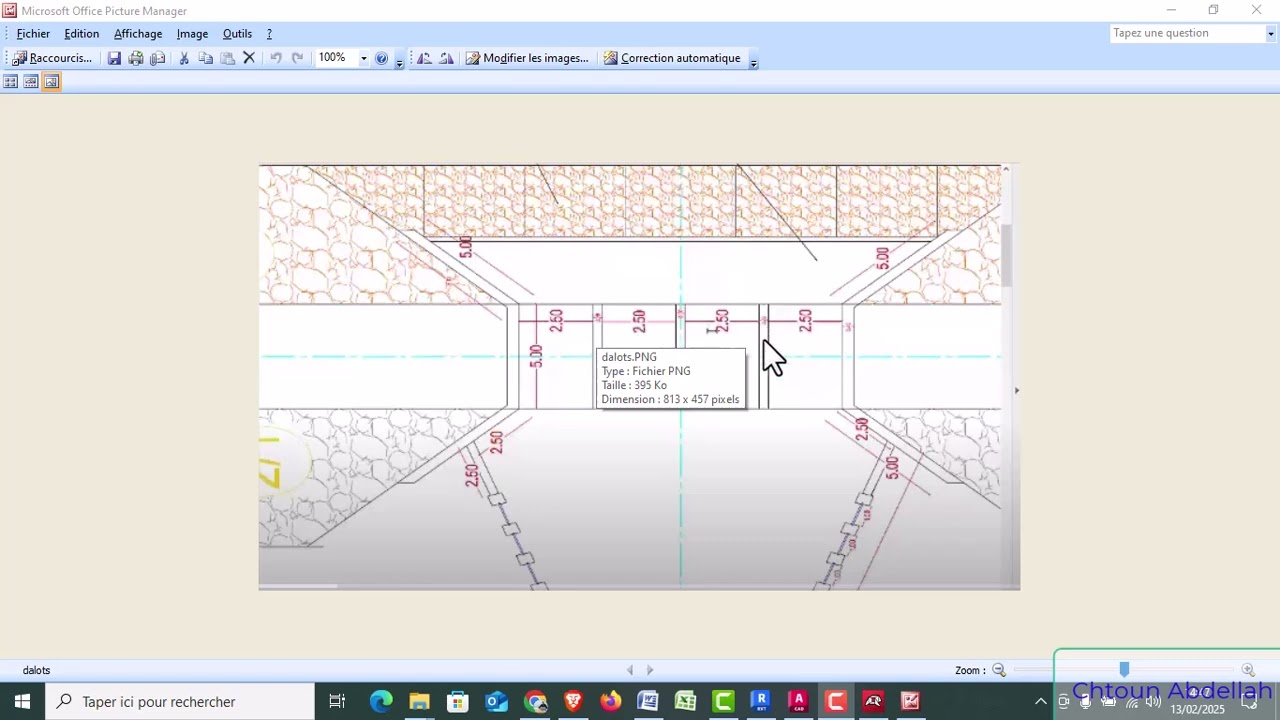Open the Image menu
Viewport: 1280px width, 720px height.
pyautogui.click(x=192, y=34)
